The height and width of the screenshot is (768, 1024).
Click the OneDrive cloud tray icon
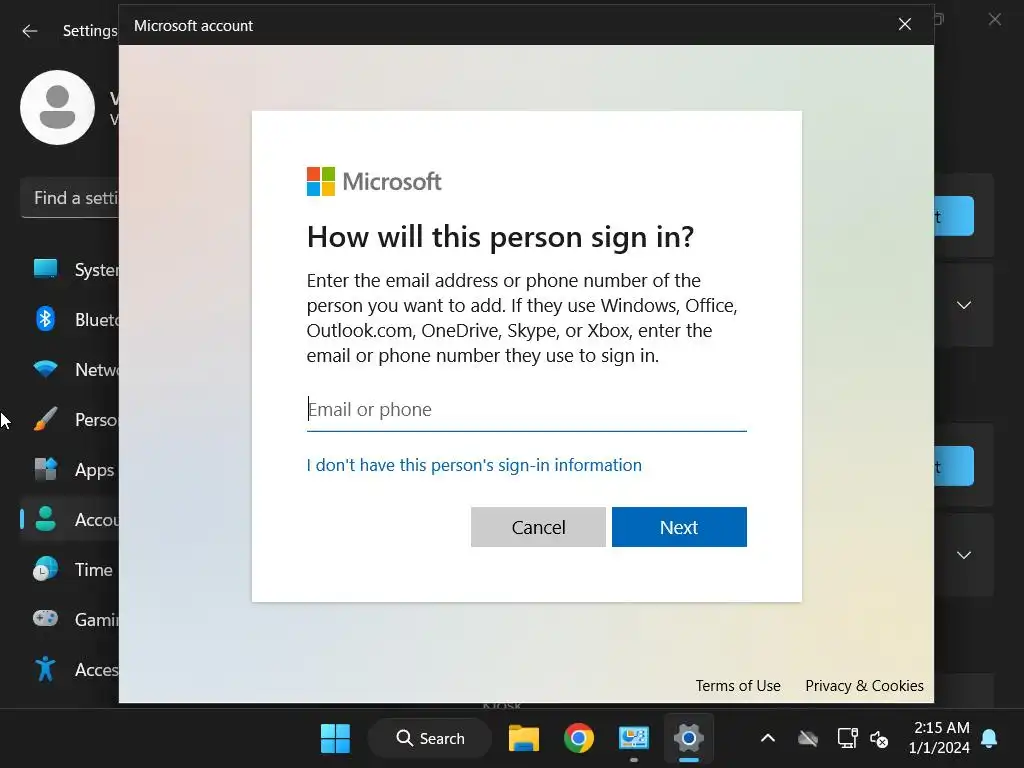808,739
